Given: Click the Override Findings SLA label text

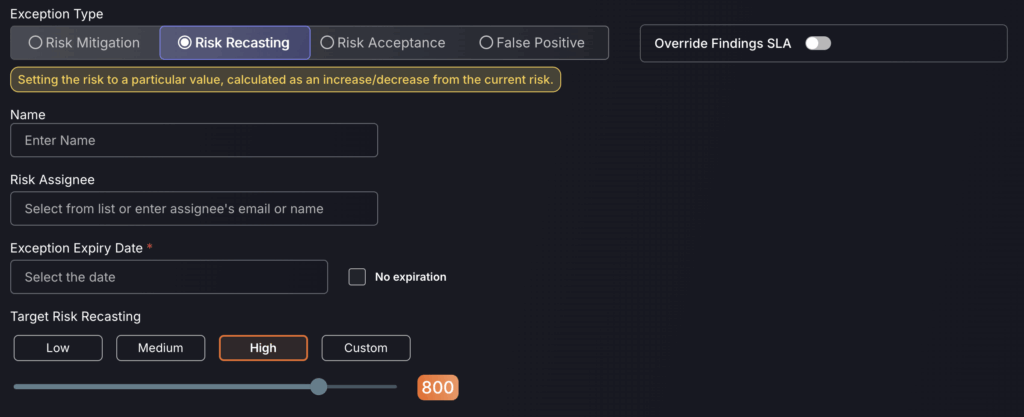Looking at the screenshot, I should (722, 43).
